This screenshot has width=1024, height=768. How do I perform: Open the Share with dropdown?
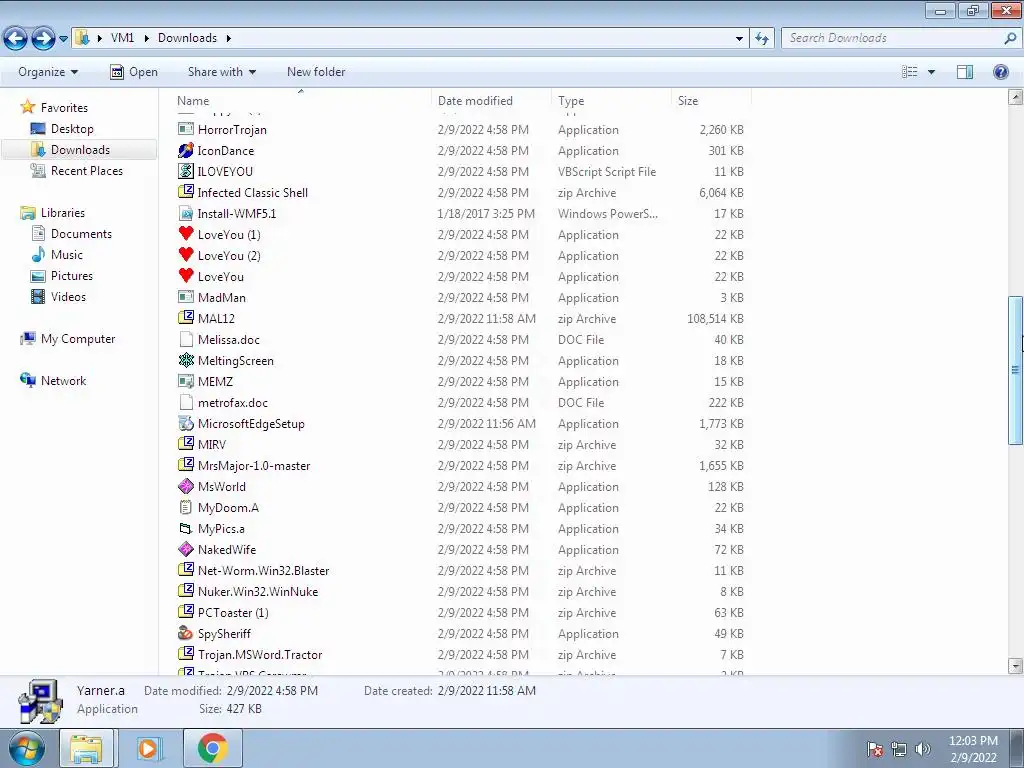click(x=221, y=72)
